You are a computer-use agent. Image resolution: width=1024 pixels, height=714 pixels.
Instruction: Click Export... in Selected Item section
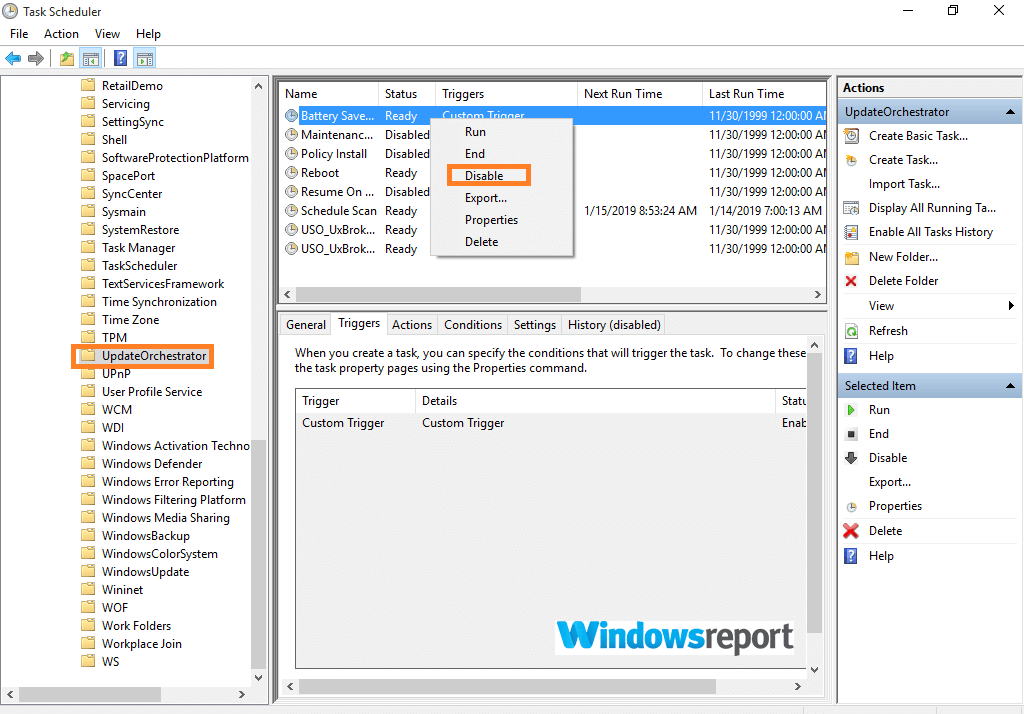click(889, 482)
